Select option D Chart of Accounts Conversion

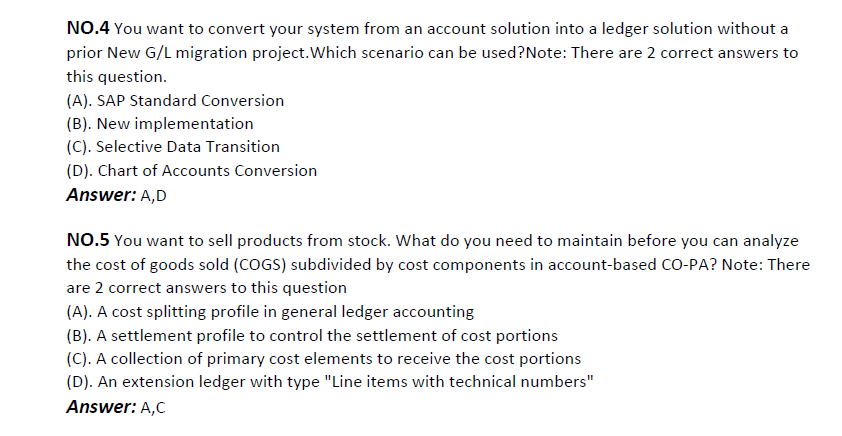tap(192, 171)
